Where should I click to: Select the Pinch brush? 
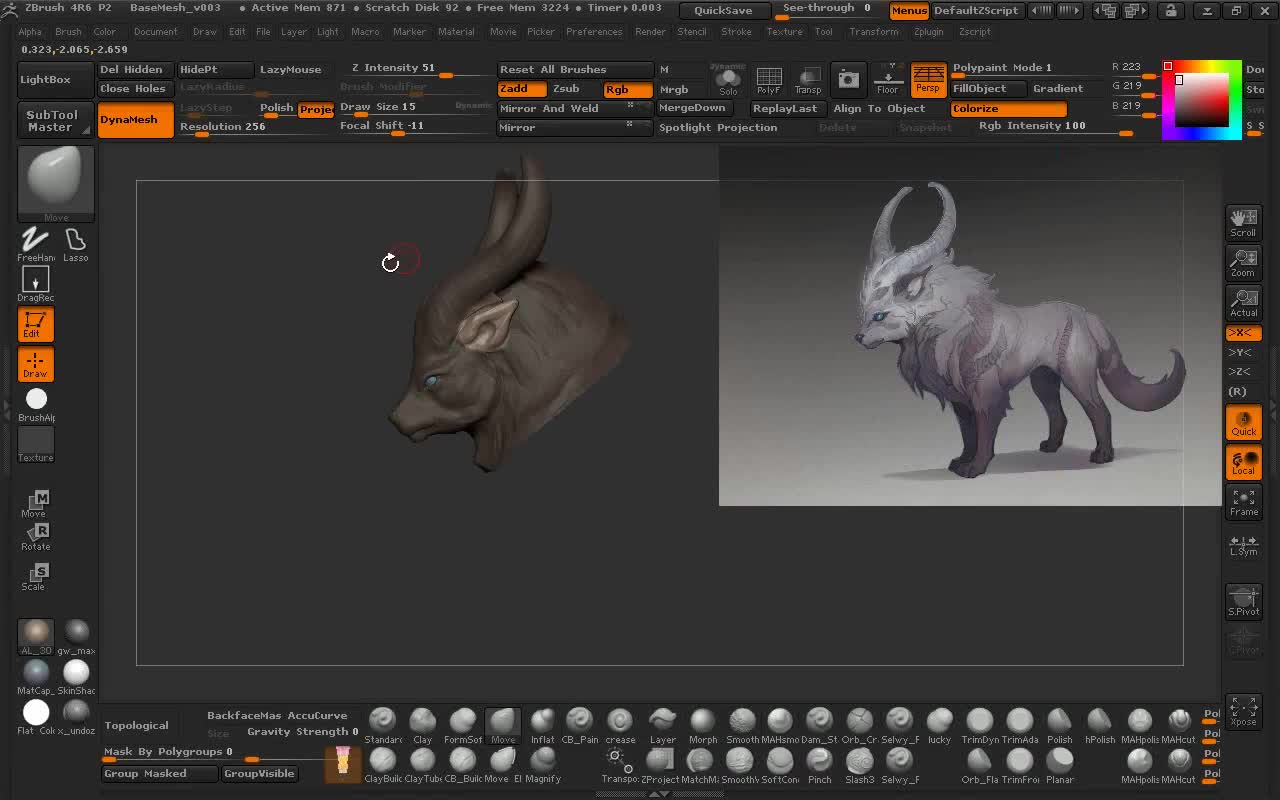point(819,766)
